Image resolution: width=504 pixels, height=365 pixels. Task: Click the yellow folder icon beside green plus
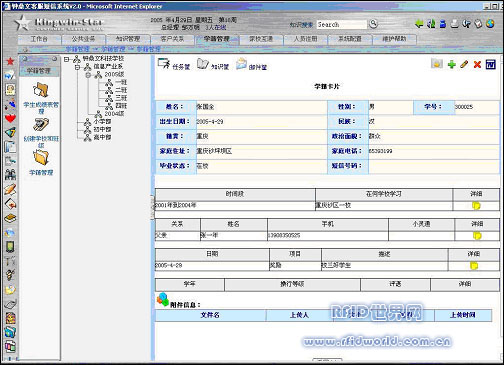point(437,63)
